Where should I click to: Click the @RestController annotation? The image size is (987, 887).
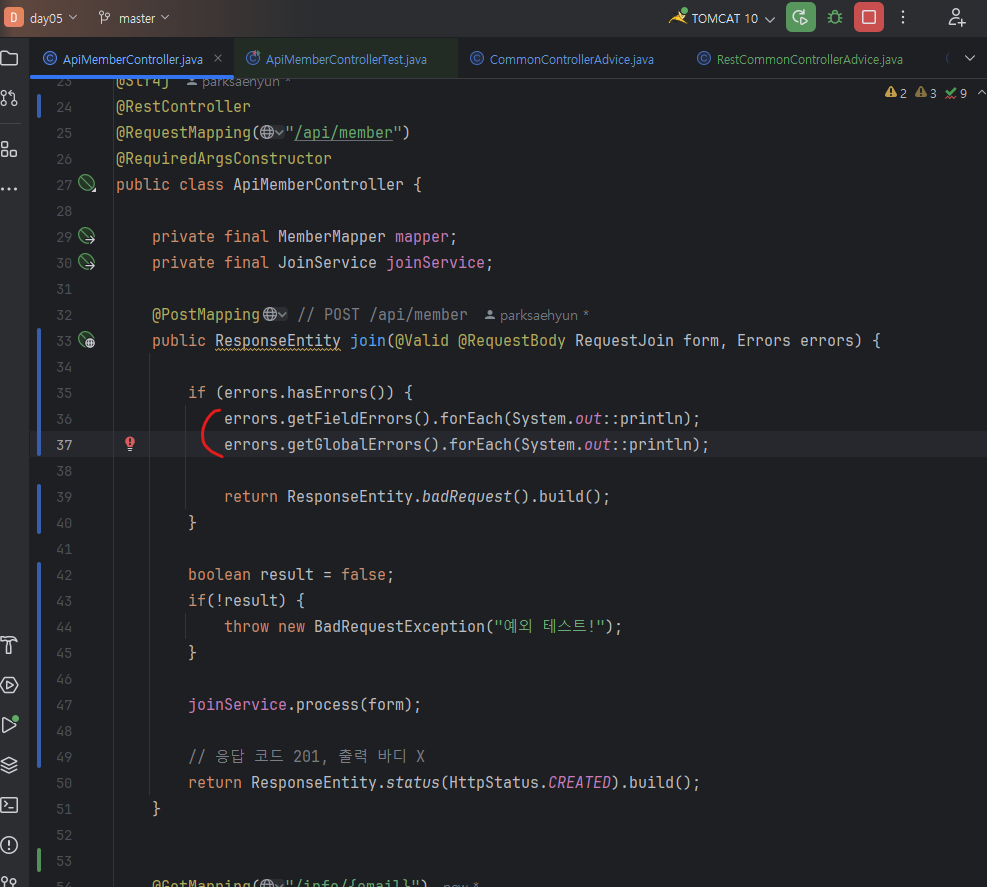pyautogui.click(x=183, y=106)
